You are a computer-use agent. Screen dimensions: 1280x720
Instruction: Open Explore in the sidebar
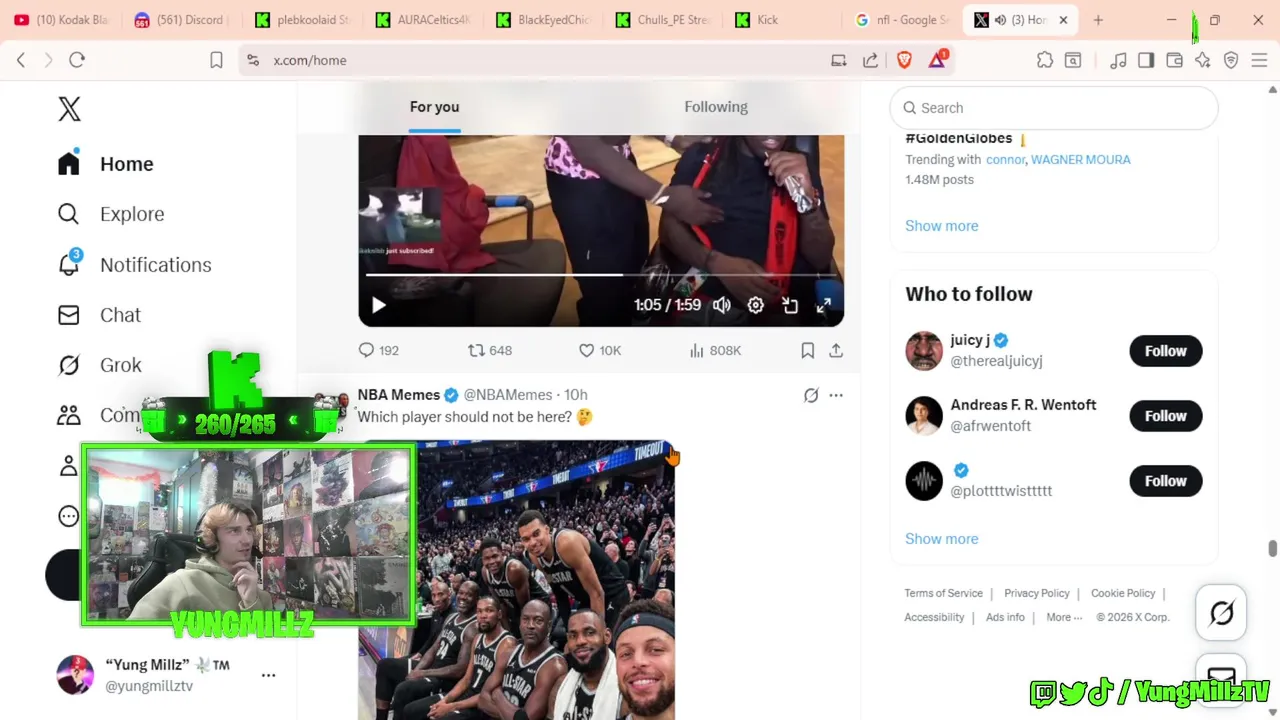coord(111,214)
